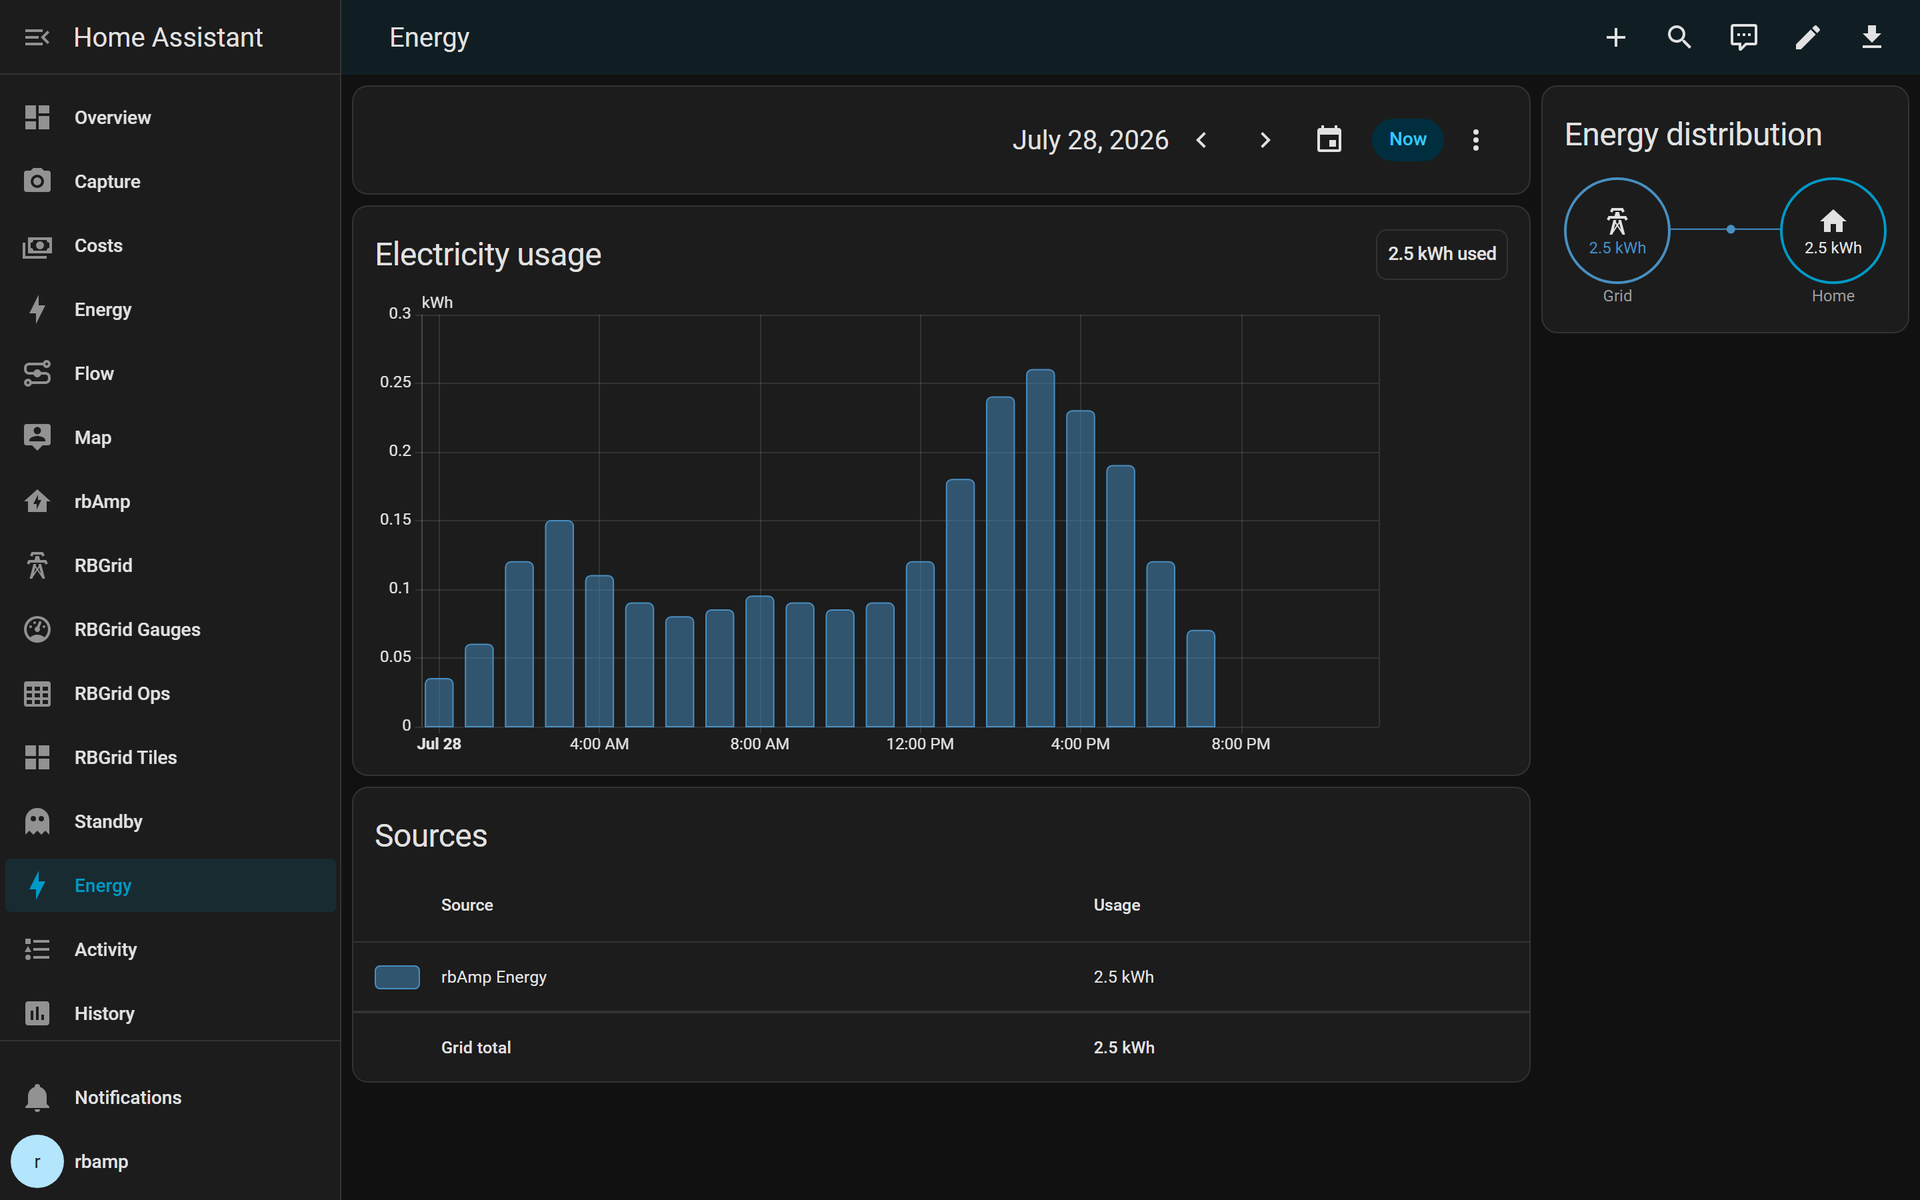Go to next day with right chevron
This screenshot has width=1920, height=1200.
[x=1265, y=139]
